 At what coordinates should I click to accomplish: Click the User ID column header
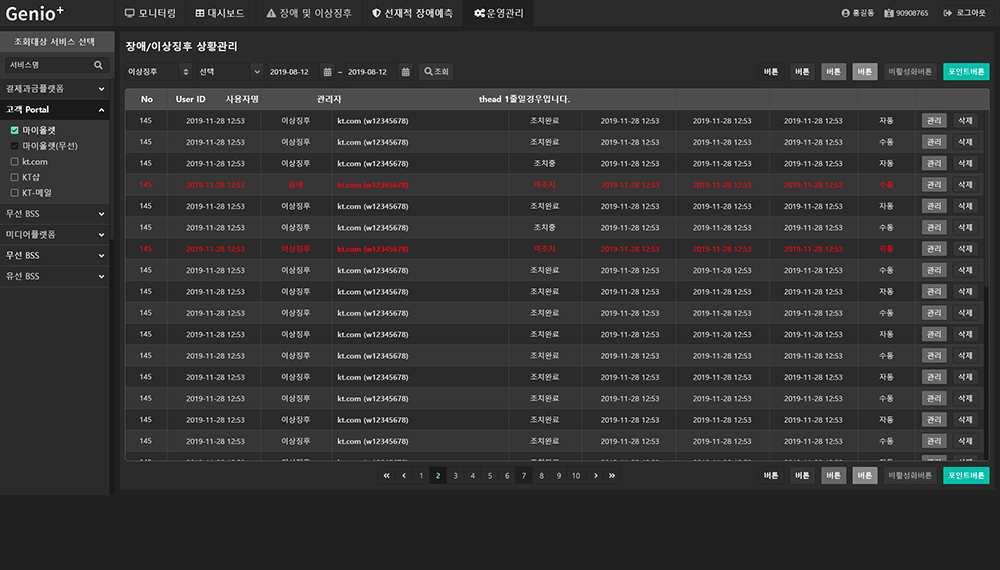[x=191, y=99]
